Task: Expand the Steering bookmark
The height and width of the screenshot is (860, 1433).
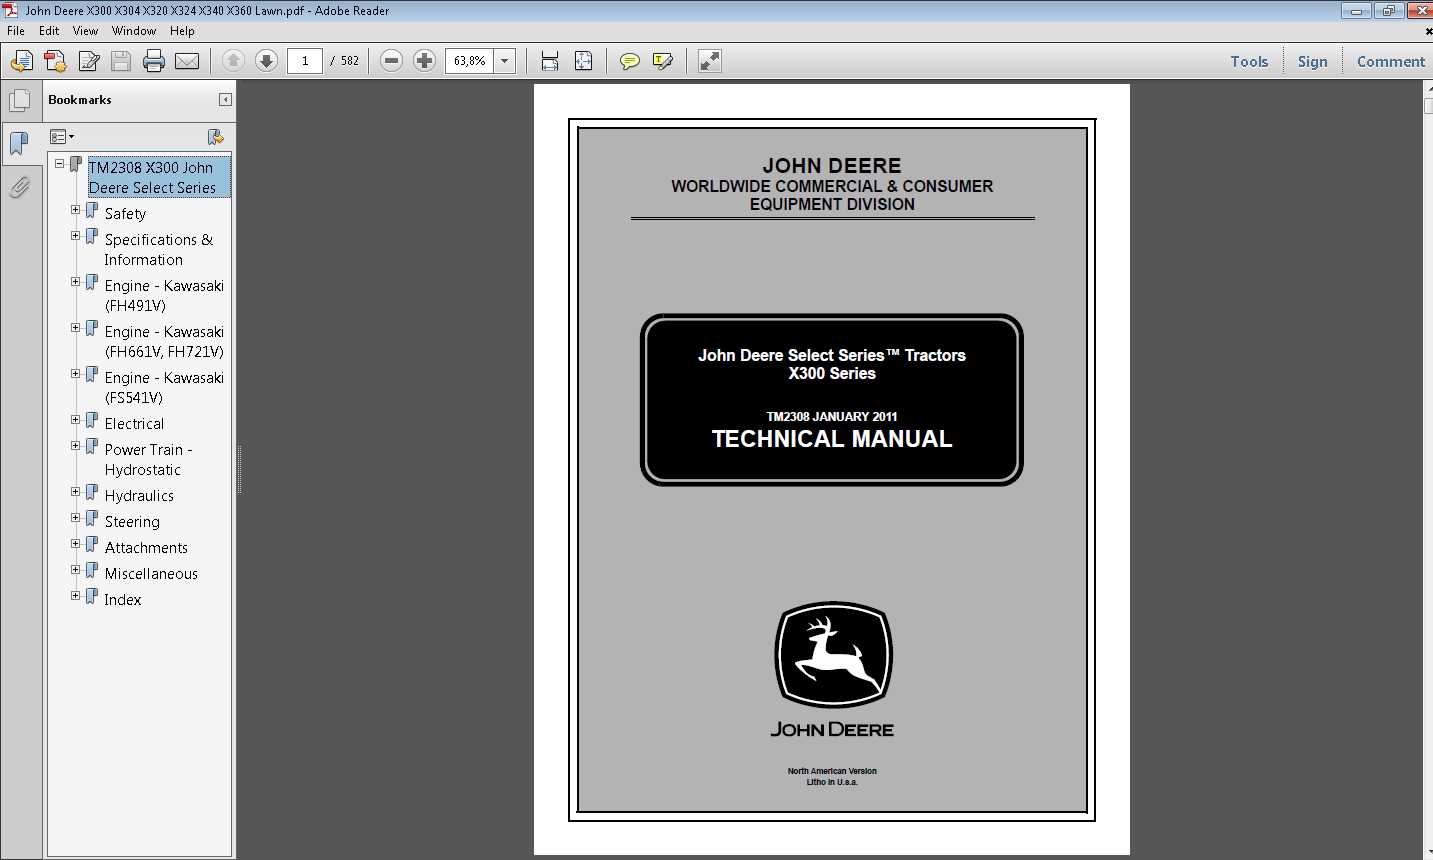Action: 76,518
